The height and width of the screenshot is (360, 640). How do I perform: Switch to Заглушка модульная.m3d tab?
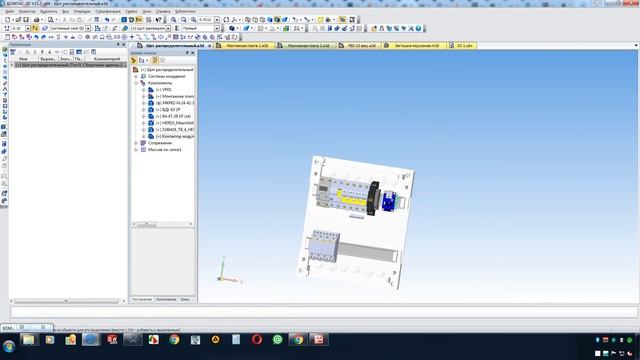(413, 46)
